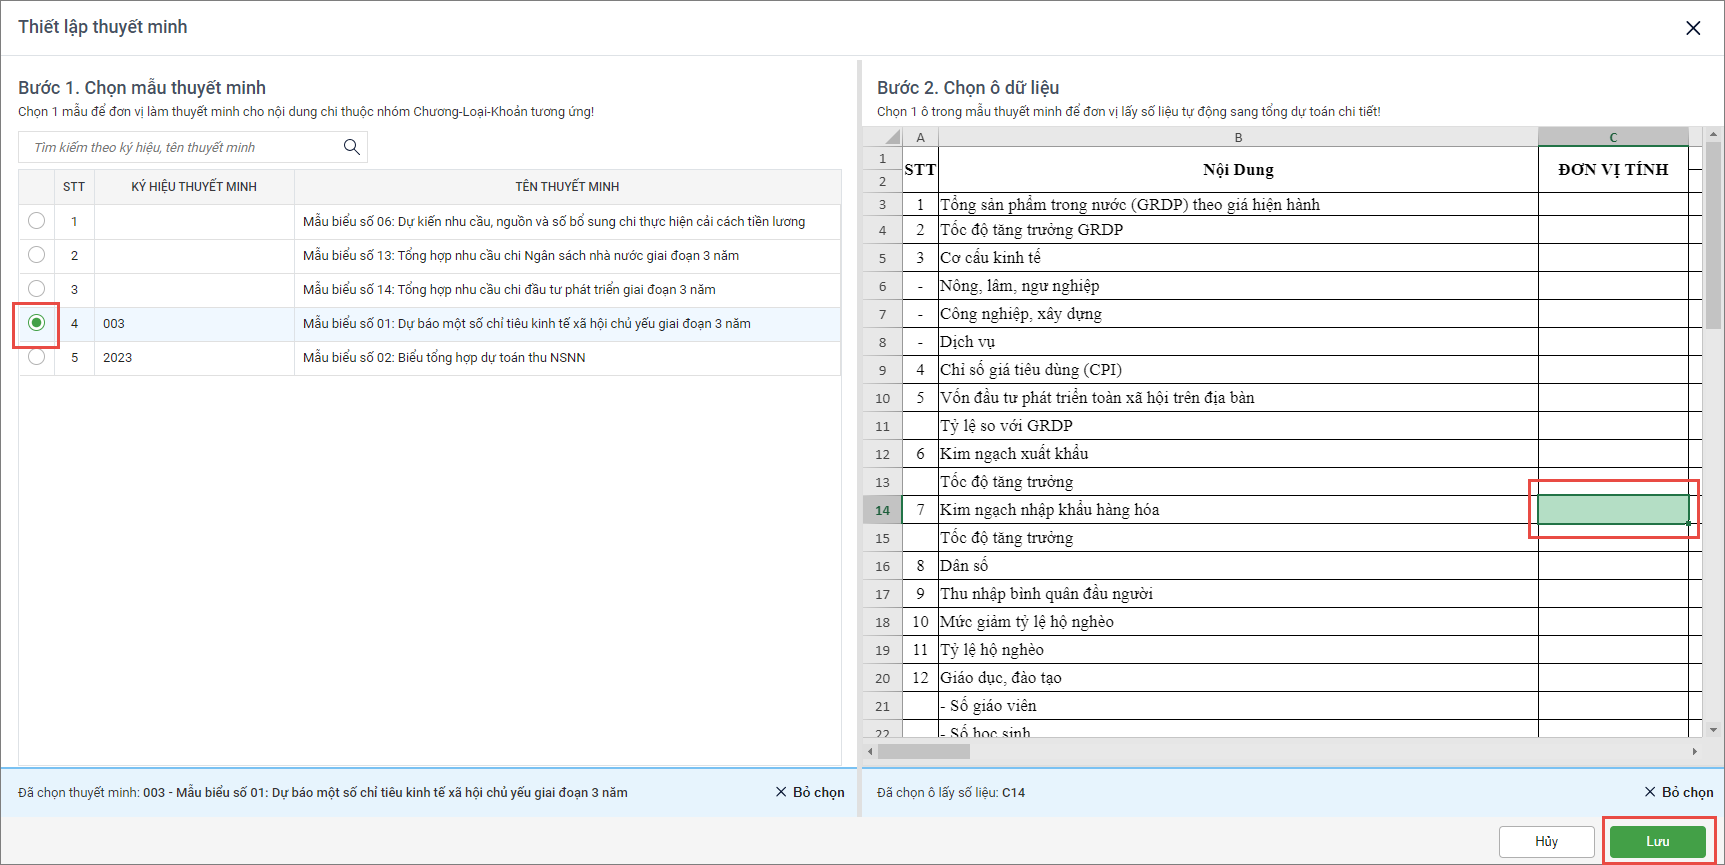The height and width of the screenshot is (865, 1725).
Task: Select radio for Mẫu biểu số 06
Action: coord(37,221)
